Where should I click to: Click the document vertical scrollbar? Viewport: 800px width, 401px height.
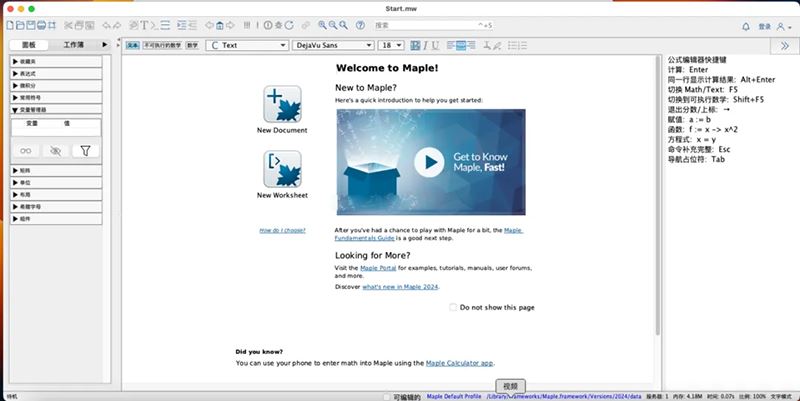pyautogui.click(x=658, y=196)
